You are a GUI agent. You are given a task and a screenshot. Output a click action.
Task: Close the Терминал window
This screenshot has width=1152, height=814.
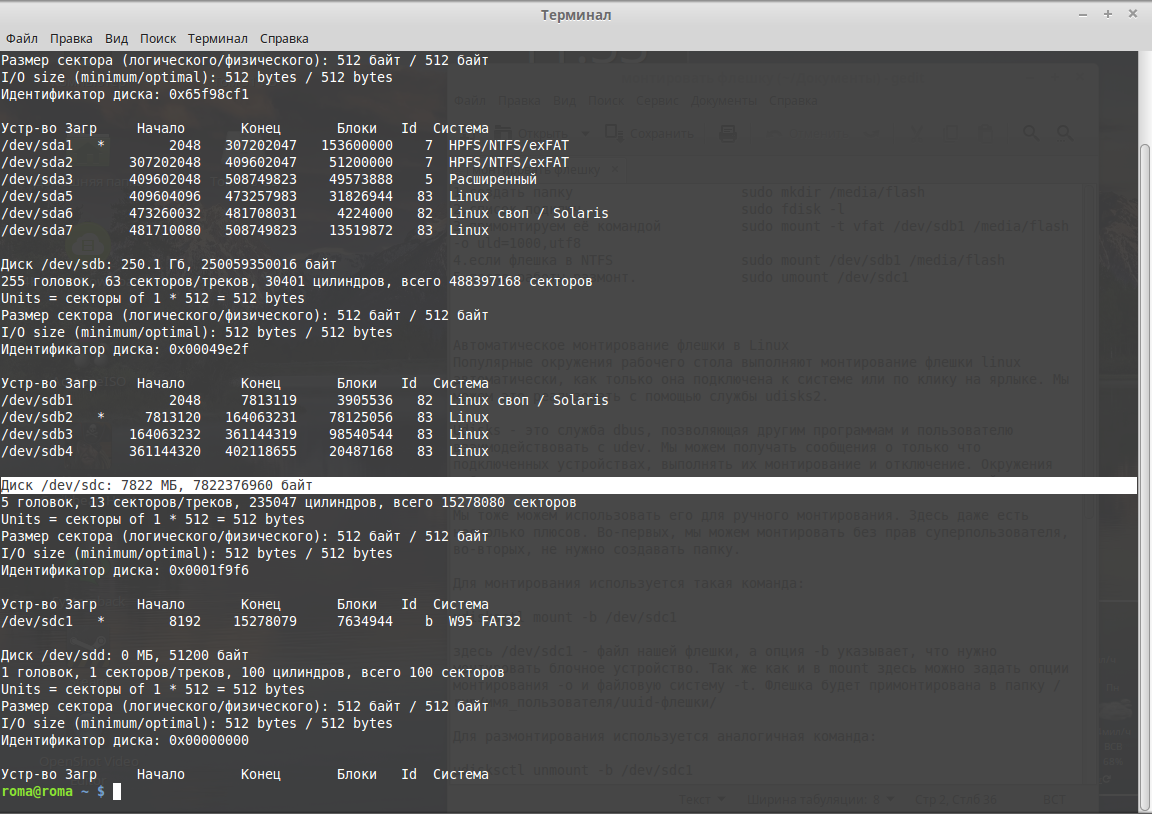pos(1132,14)
